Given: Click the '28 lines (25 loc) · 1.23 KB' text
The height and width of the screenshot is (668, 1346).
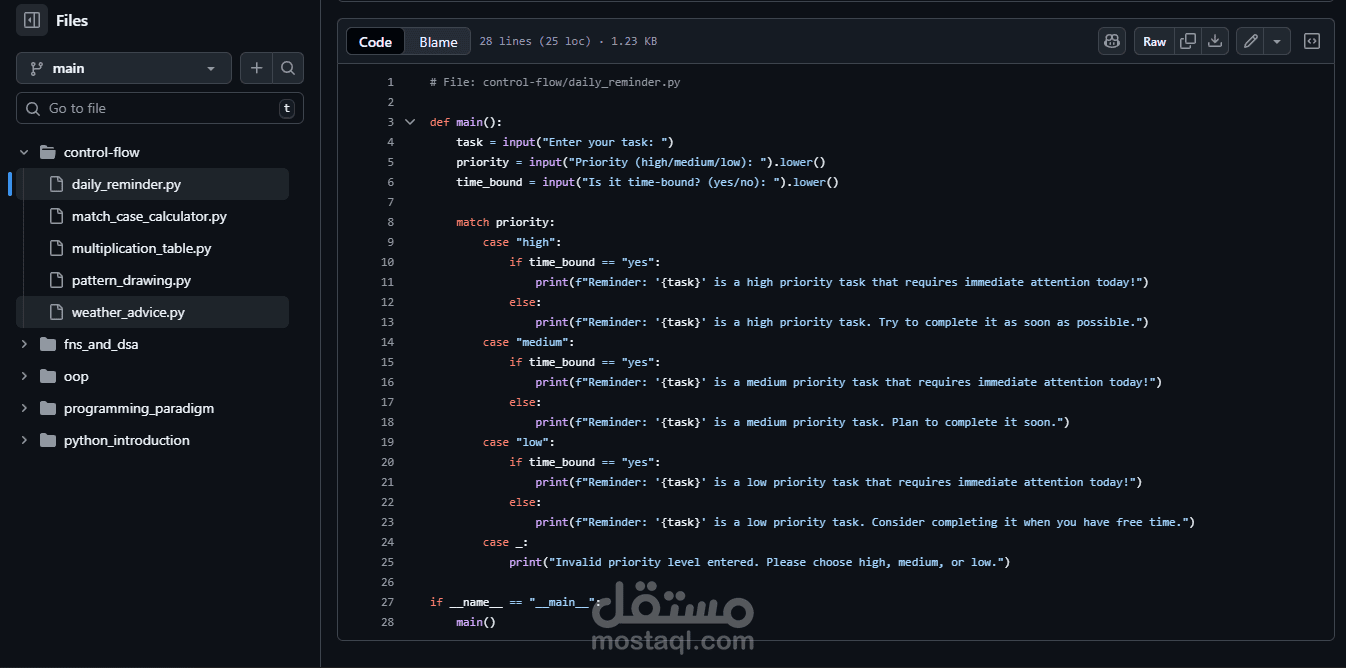Looking at the screenshot, I should [x=568, y=42].
